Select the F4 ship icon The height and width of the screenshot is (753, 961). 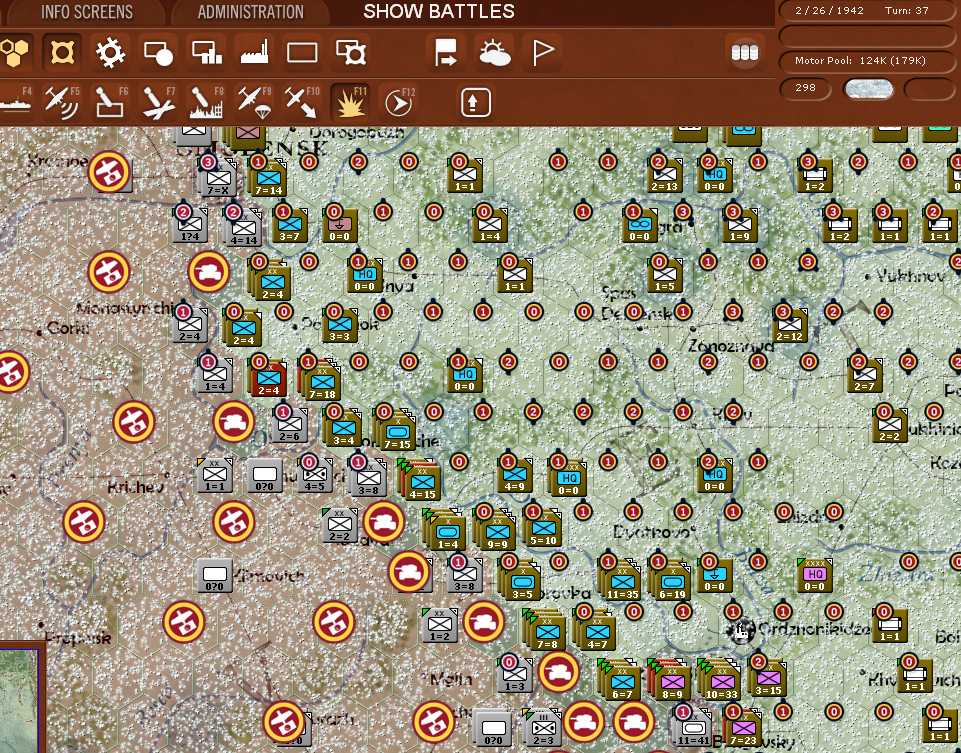click(16, 101)
